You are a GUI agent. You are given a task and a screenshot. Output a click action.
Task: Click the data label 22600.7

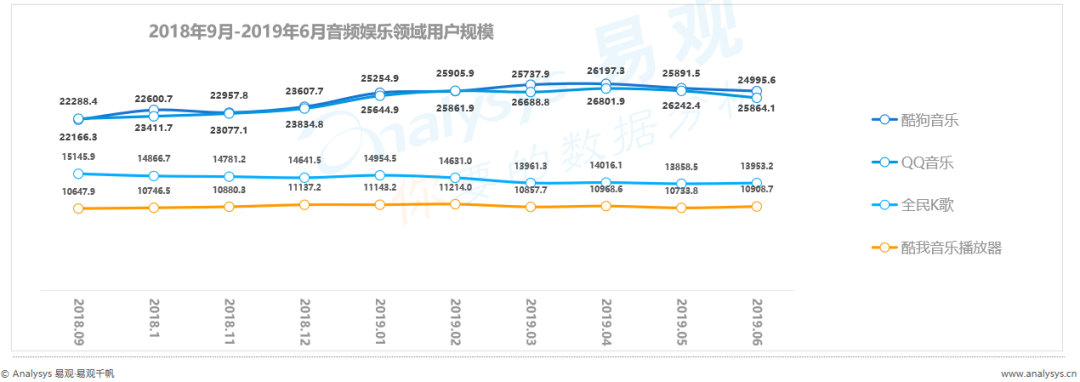(155, 98)
